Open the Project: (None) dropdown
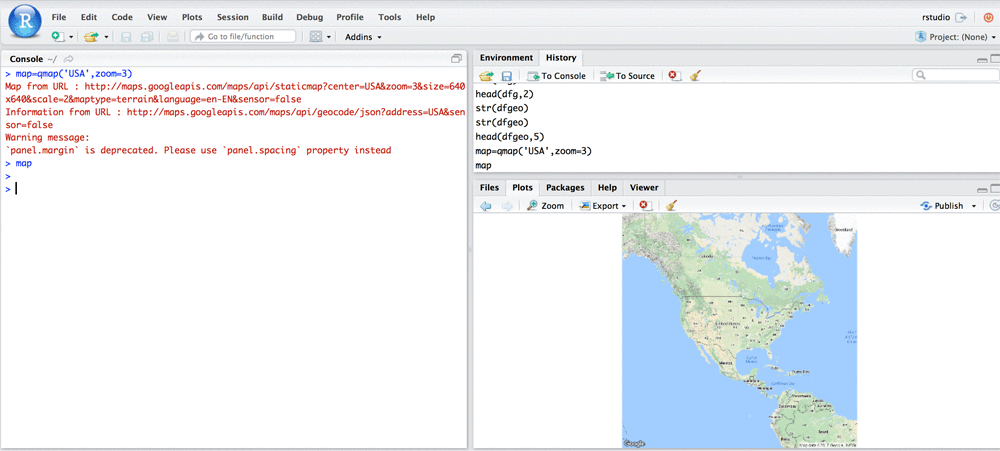Viewport: 1000px width, 451px height. [x=955, y=37]
